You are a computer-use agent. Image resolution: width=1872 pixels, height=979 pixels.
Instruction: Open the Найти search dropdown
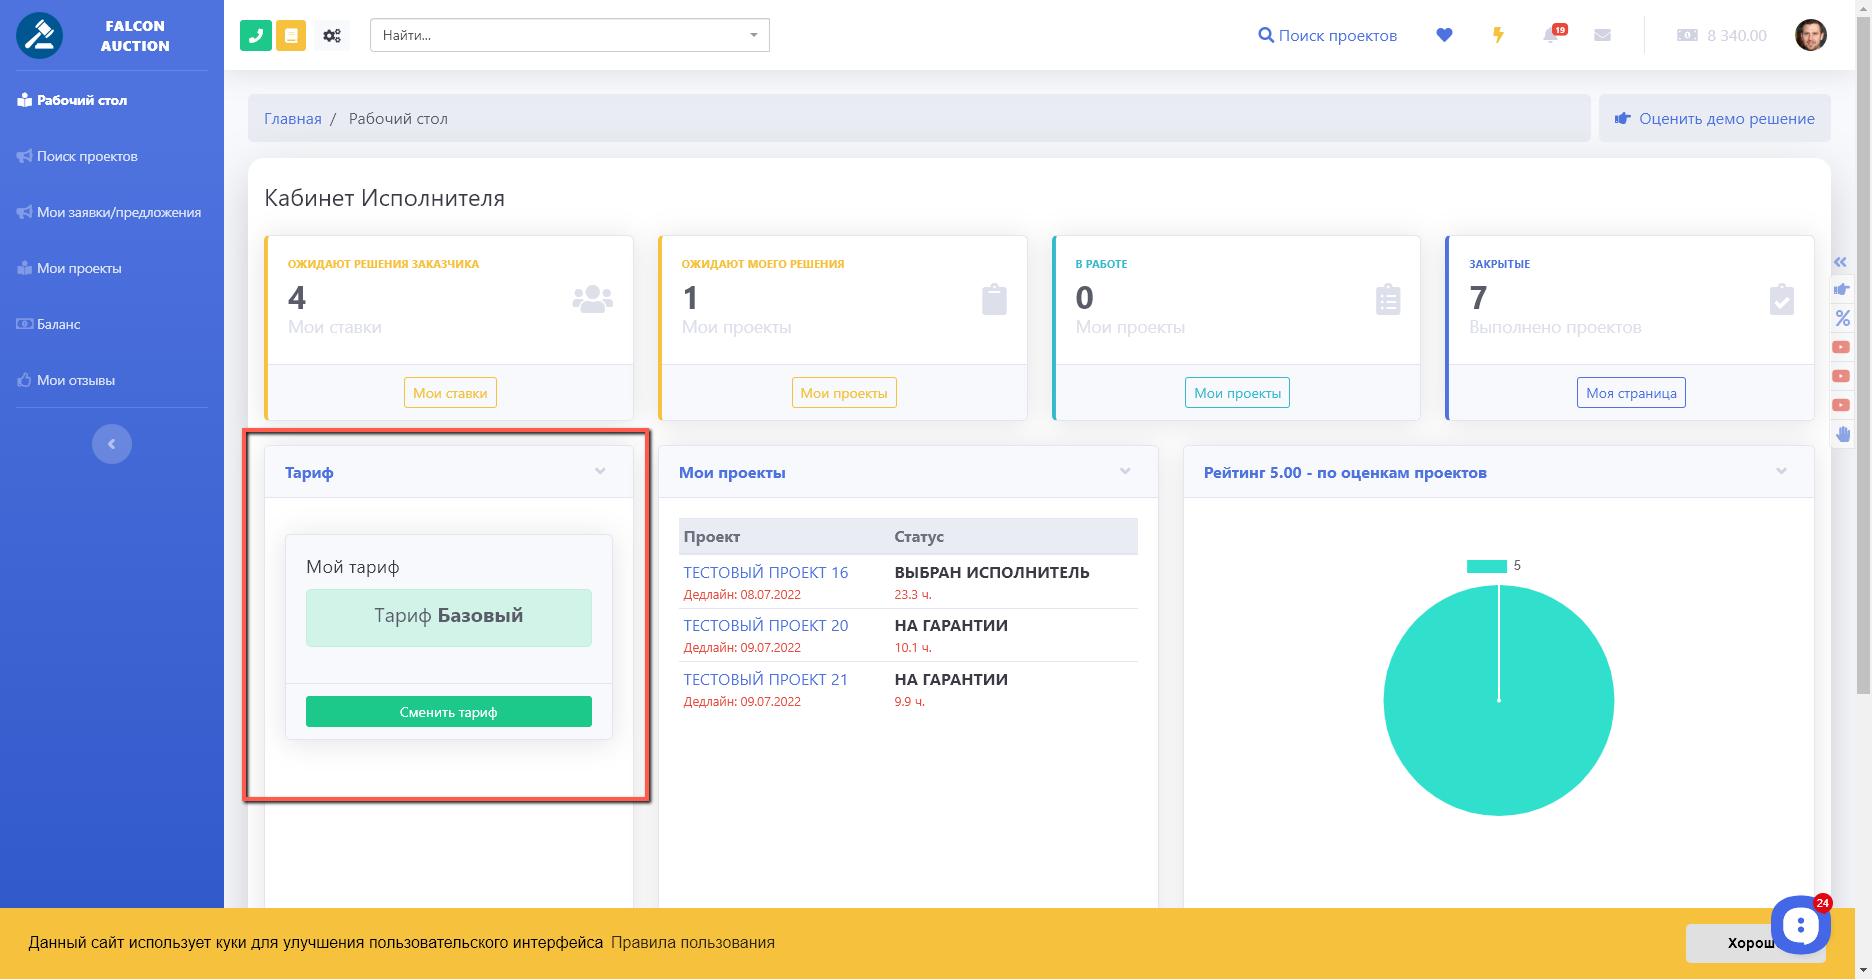click(569, 35)
